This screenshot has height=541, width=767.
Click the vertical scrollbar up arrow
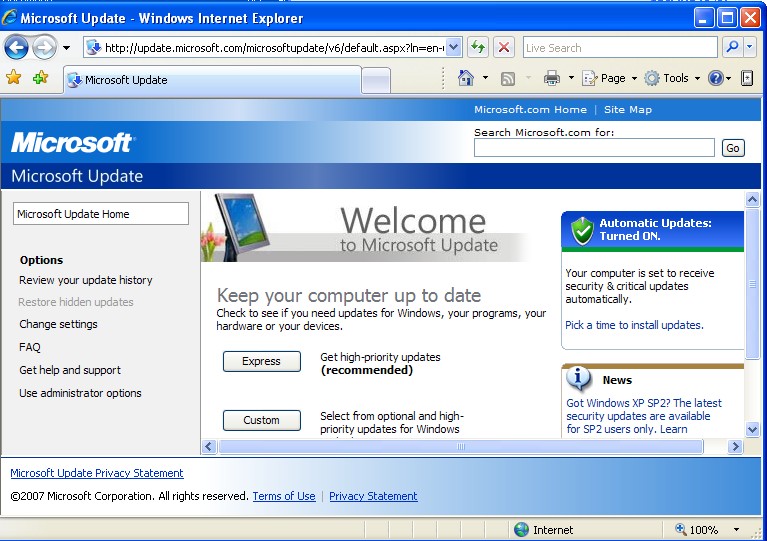pyautogui.click(x=752, y=199)
